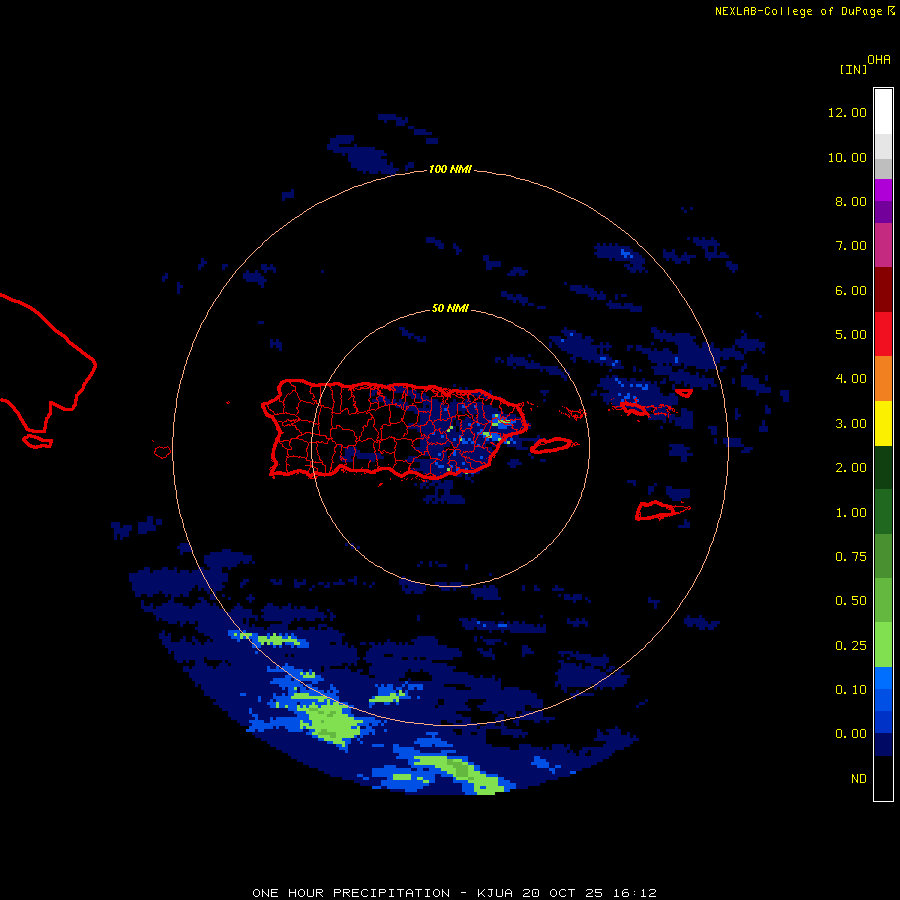Screen dimensions: 900x900
Task: Select the 4.00 legend value
Action: 851,379
